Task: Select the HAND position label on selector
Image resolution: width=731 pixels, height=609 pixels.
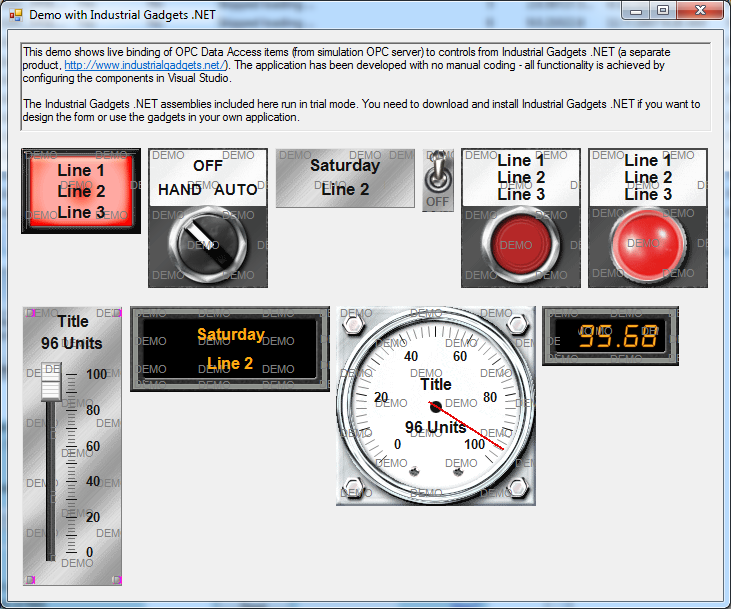Action: [179, 189]
